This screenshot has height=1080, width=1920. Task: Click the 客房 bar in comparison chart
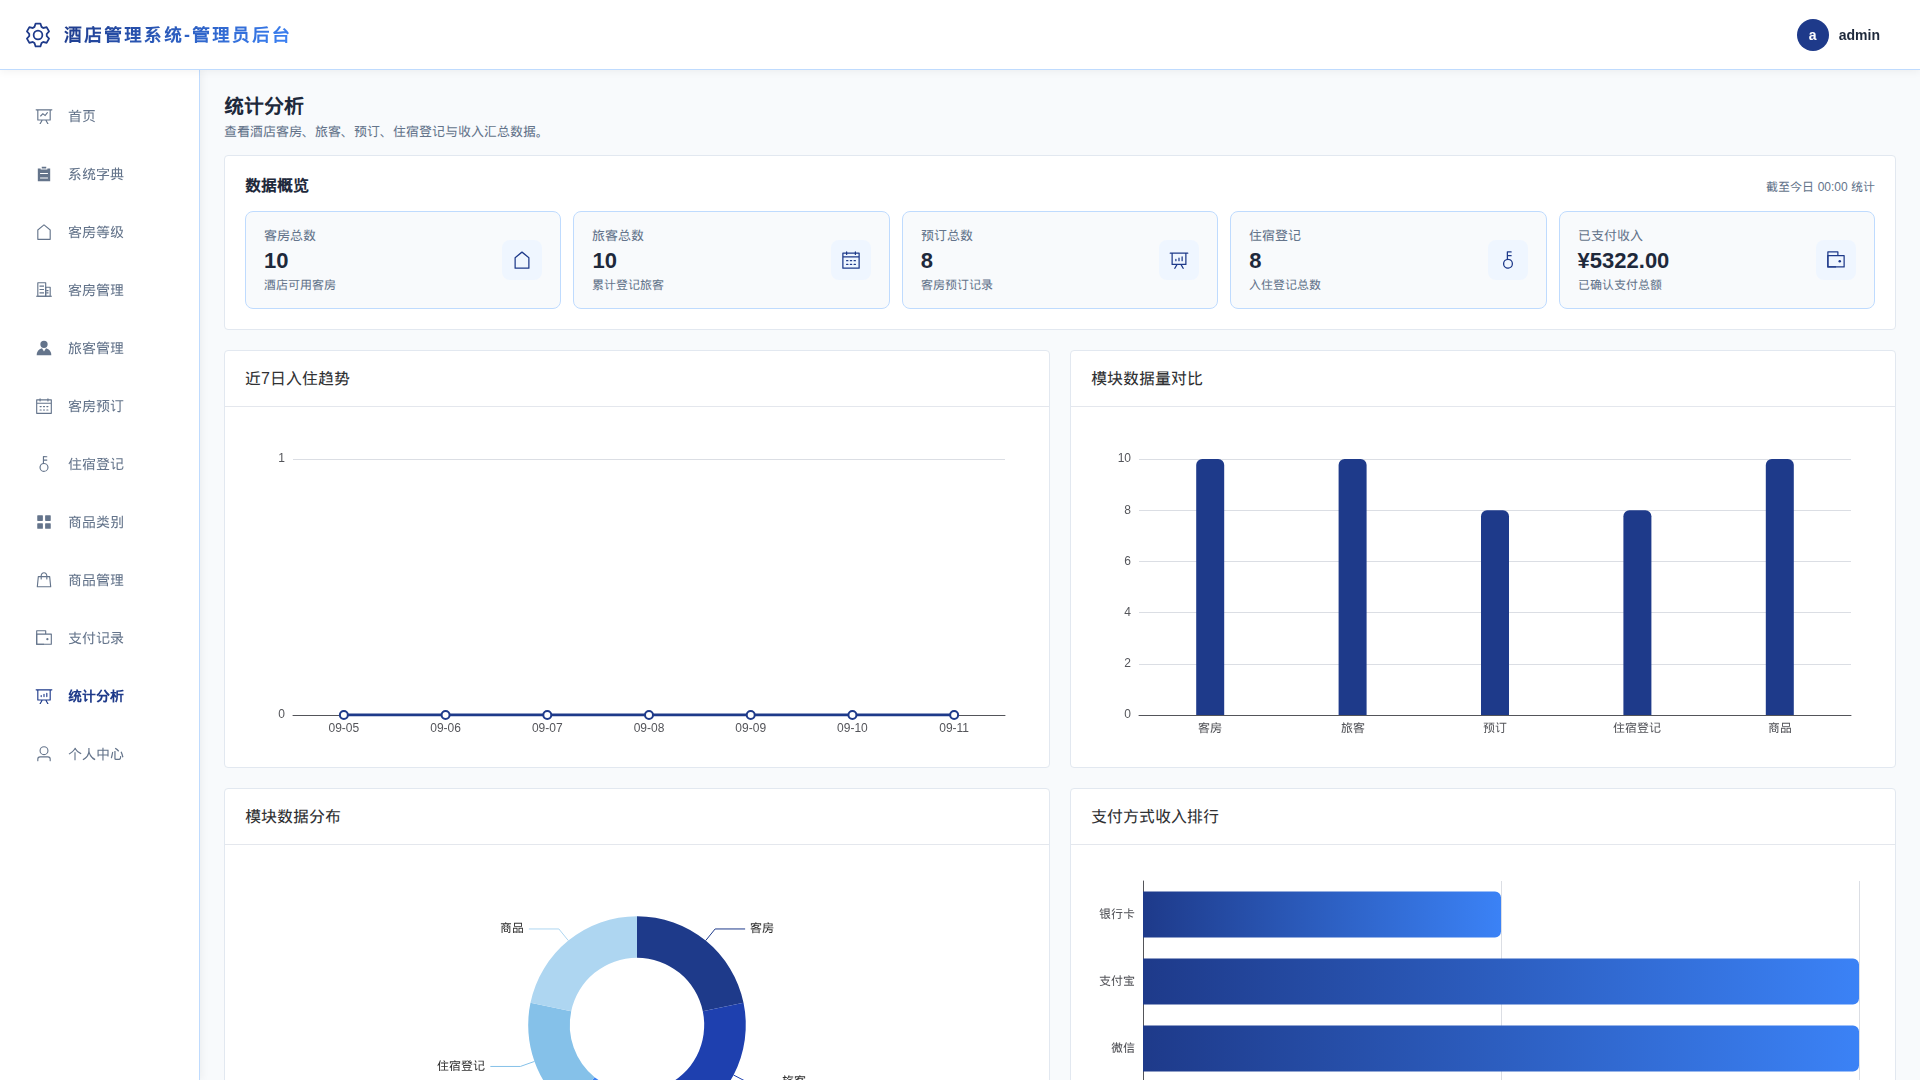click(1210, 587)
